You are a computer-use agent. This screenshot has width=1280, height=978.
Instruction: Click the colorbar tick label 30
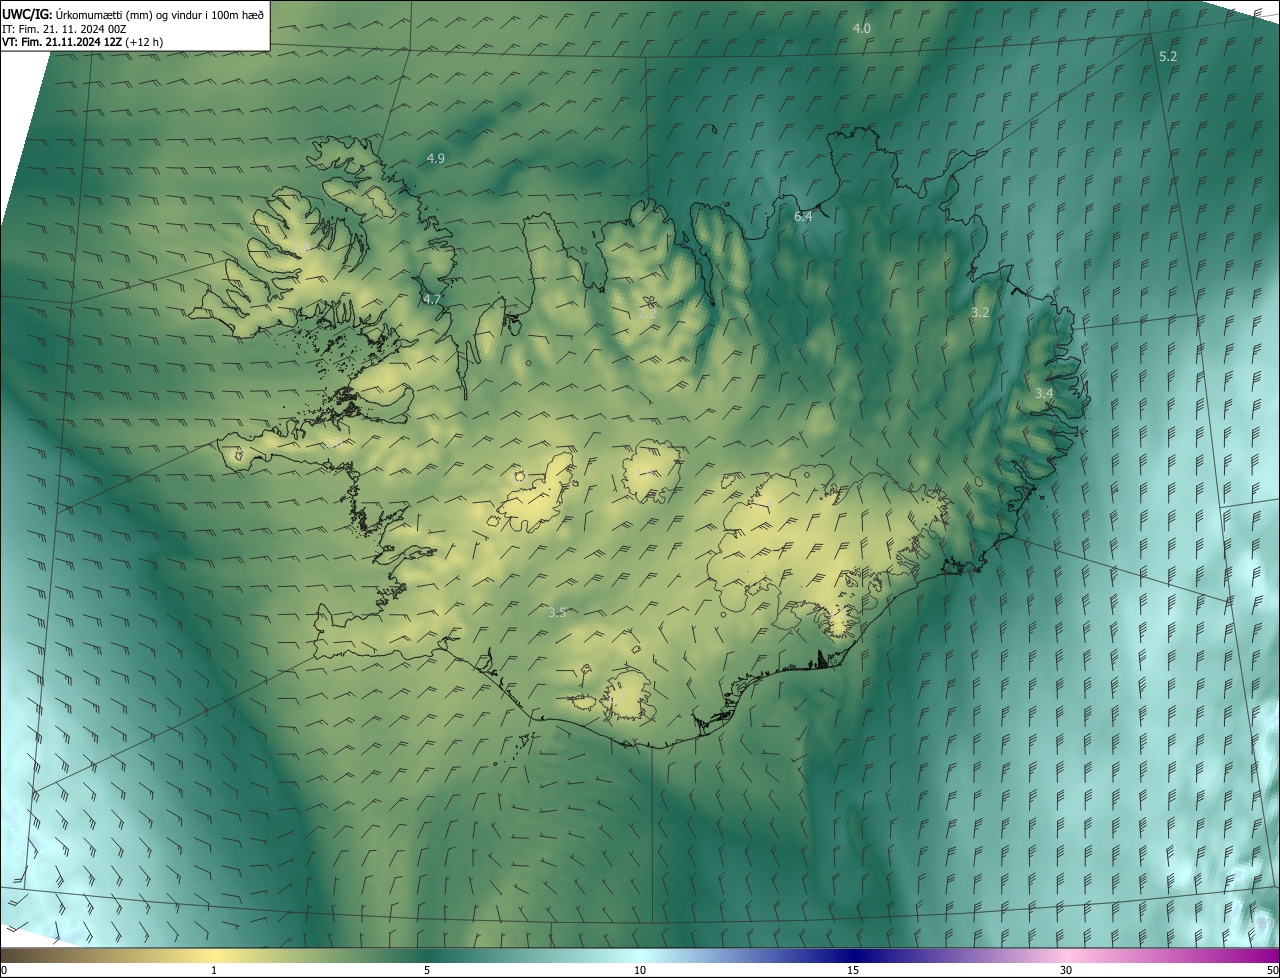click(1066, 970)
